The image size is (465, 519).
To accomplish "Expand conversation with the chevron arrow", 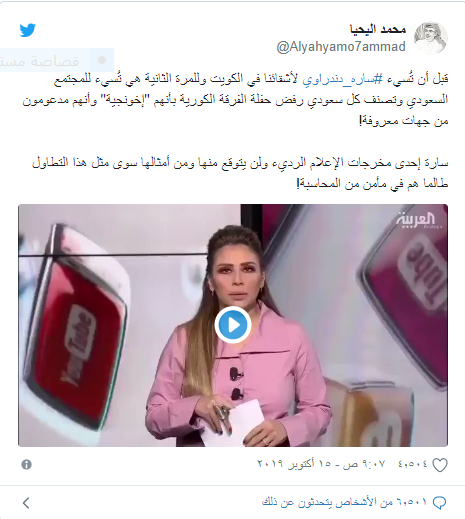I will coord(27,503).
